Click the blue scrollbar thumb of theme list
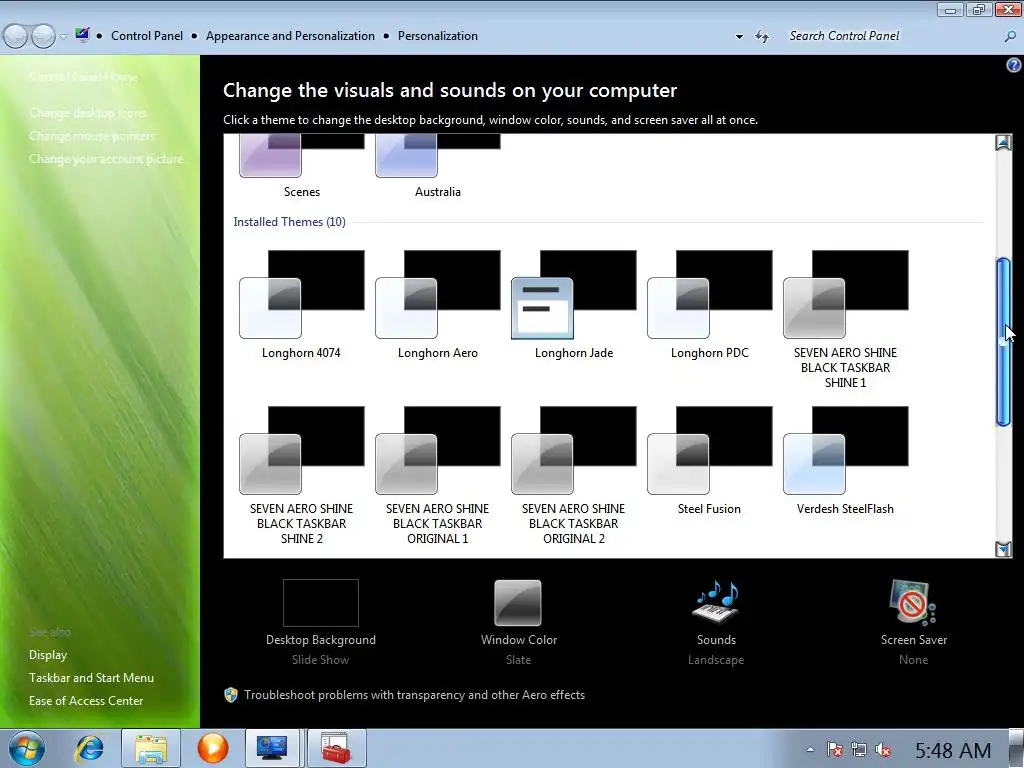 [x=1003, y=342]
